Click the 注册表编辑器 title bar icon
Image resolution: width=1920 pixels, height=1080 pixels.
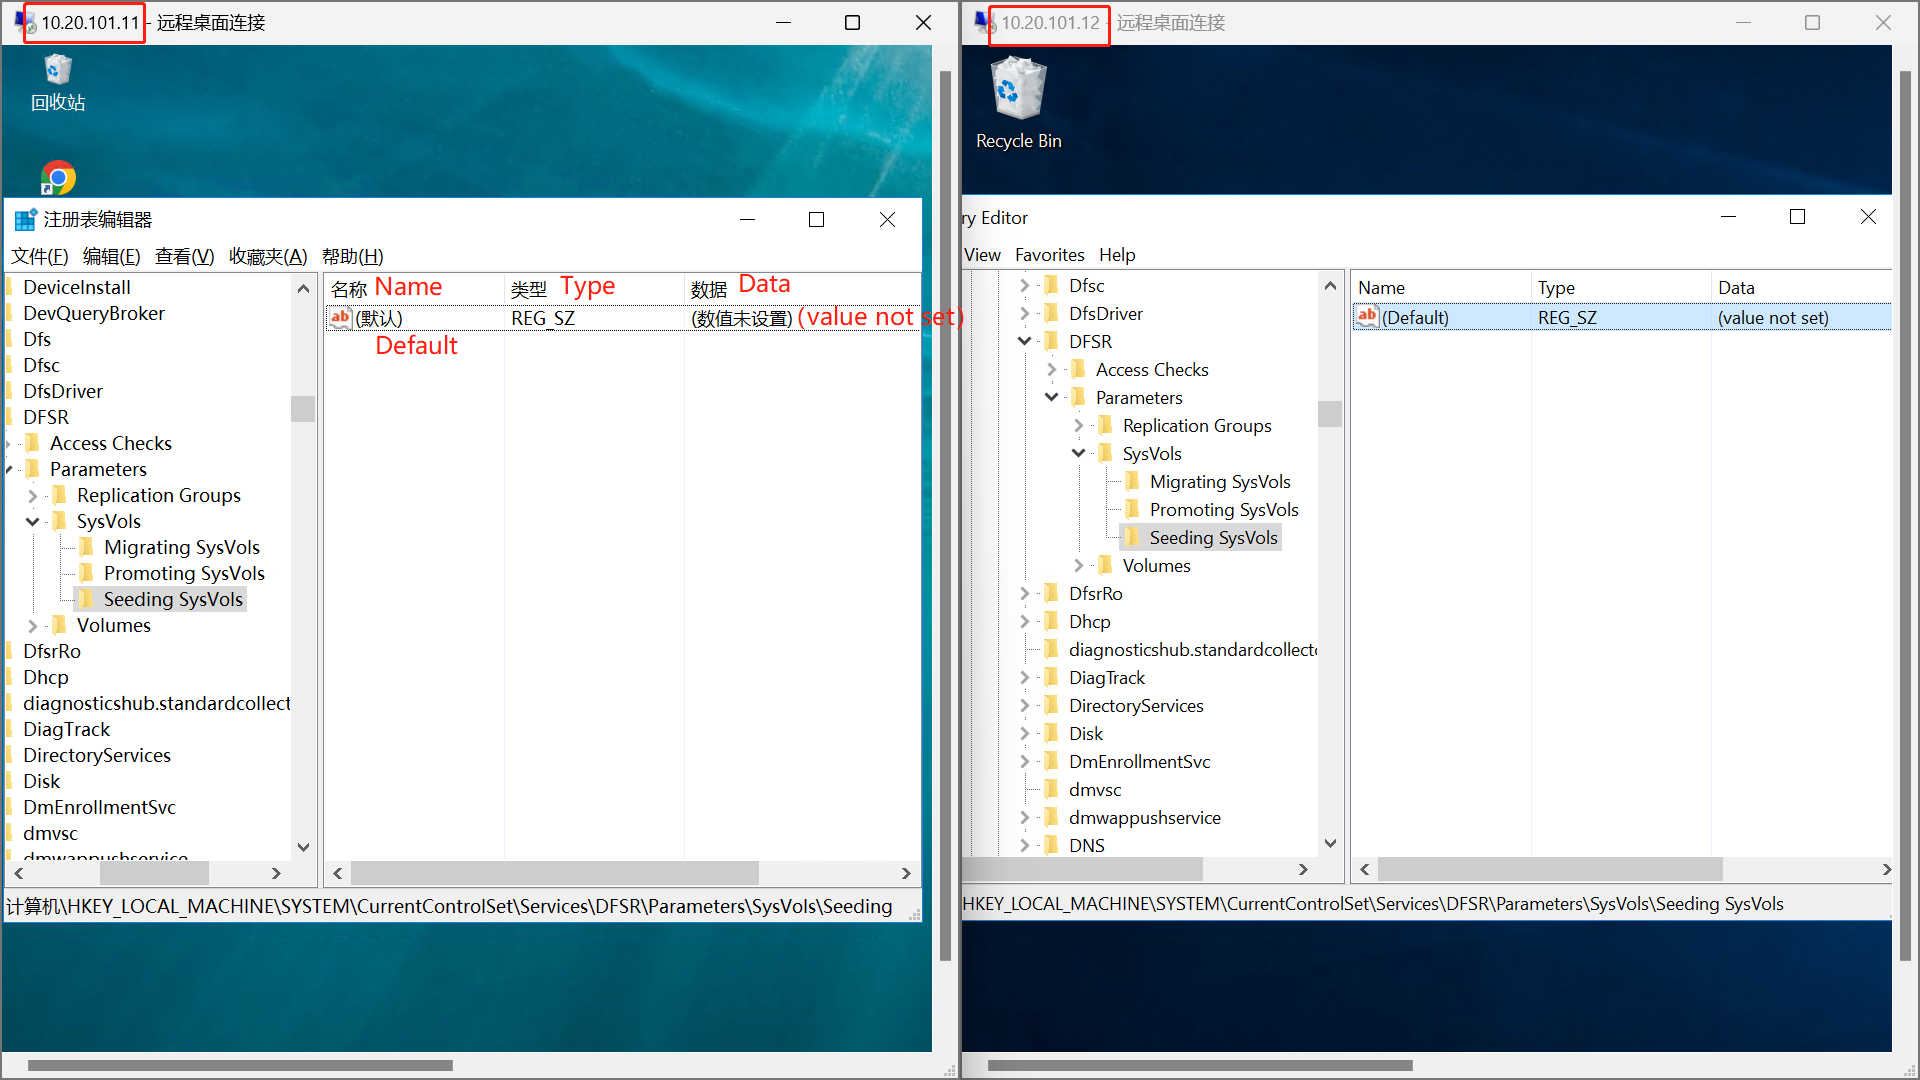click(25, 220)
